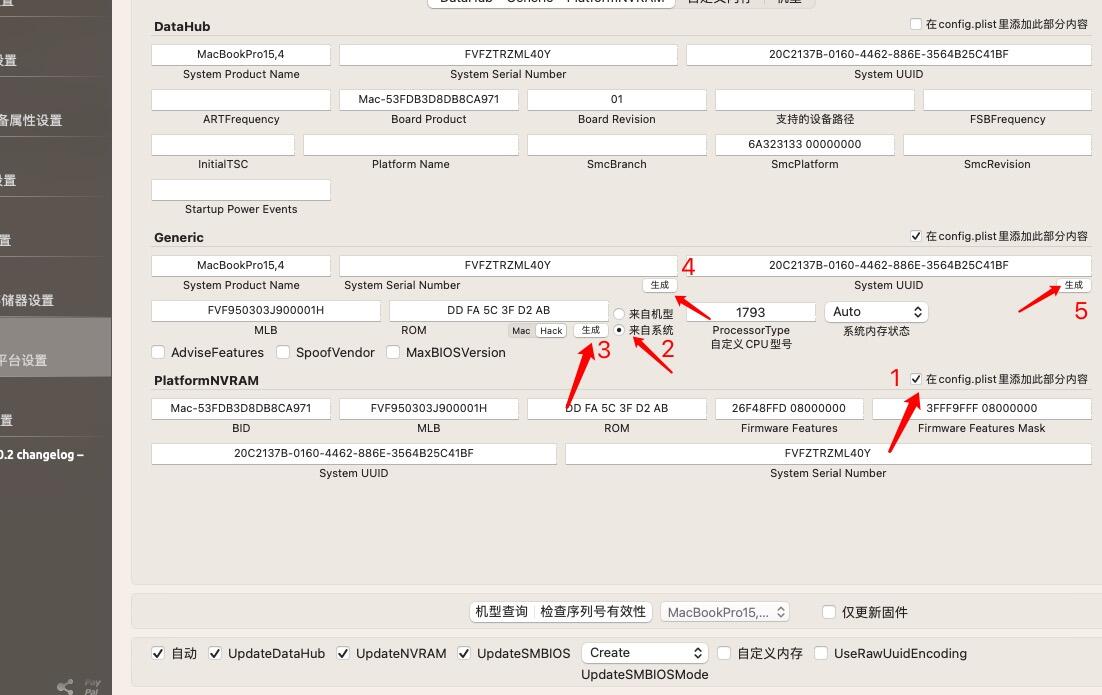Image resolution: width=1102 pixels, height=695 pixels.
Task: Open the MacBookPro15 model dropdown
Action: pos(725,612)
